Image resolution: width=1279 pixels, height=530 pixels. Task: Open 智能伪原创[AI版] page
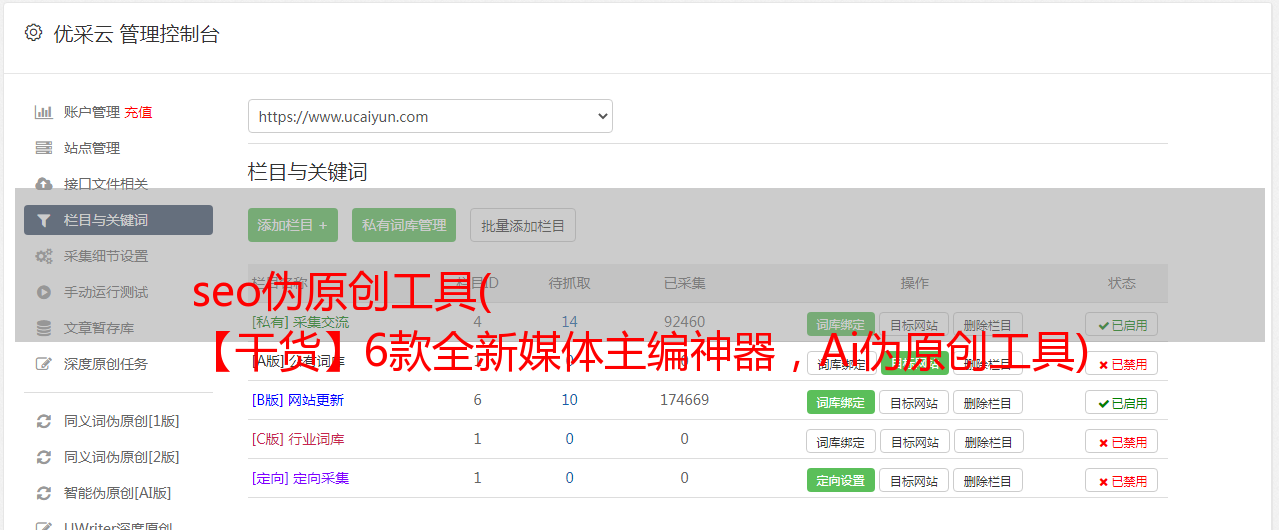[x=118, y=493]
